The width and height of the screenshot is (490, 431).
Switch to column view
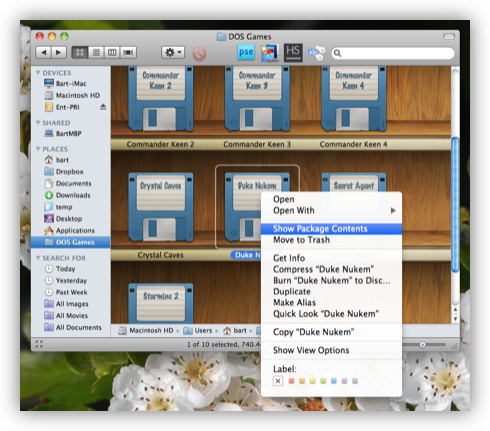(112, 52)
